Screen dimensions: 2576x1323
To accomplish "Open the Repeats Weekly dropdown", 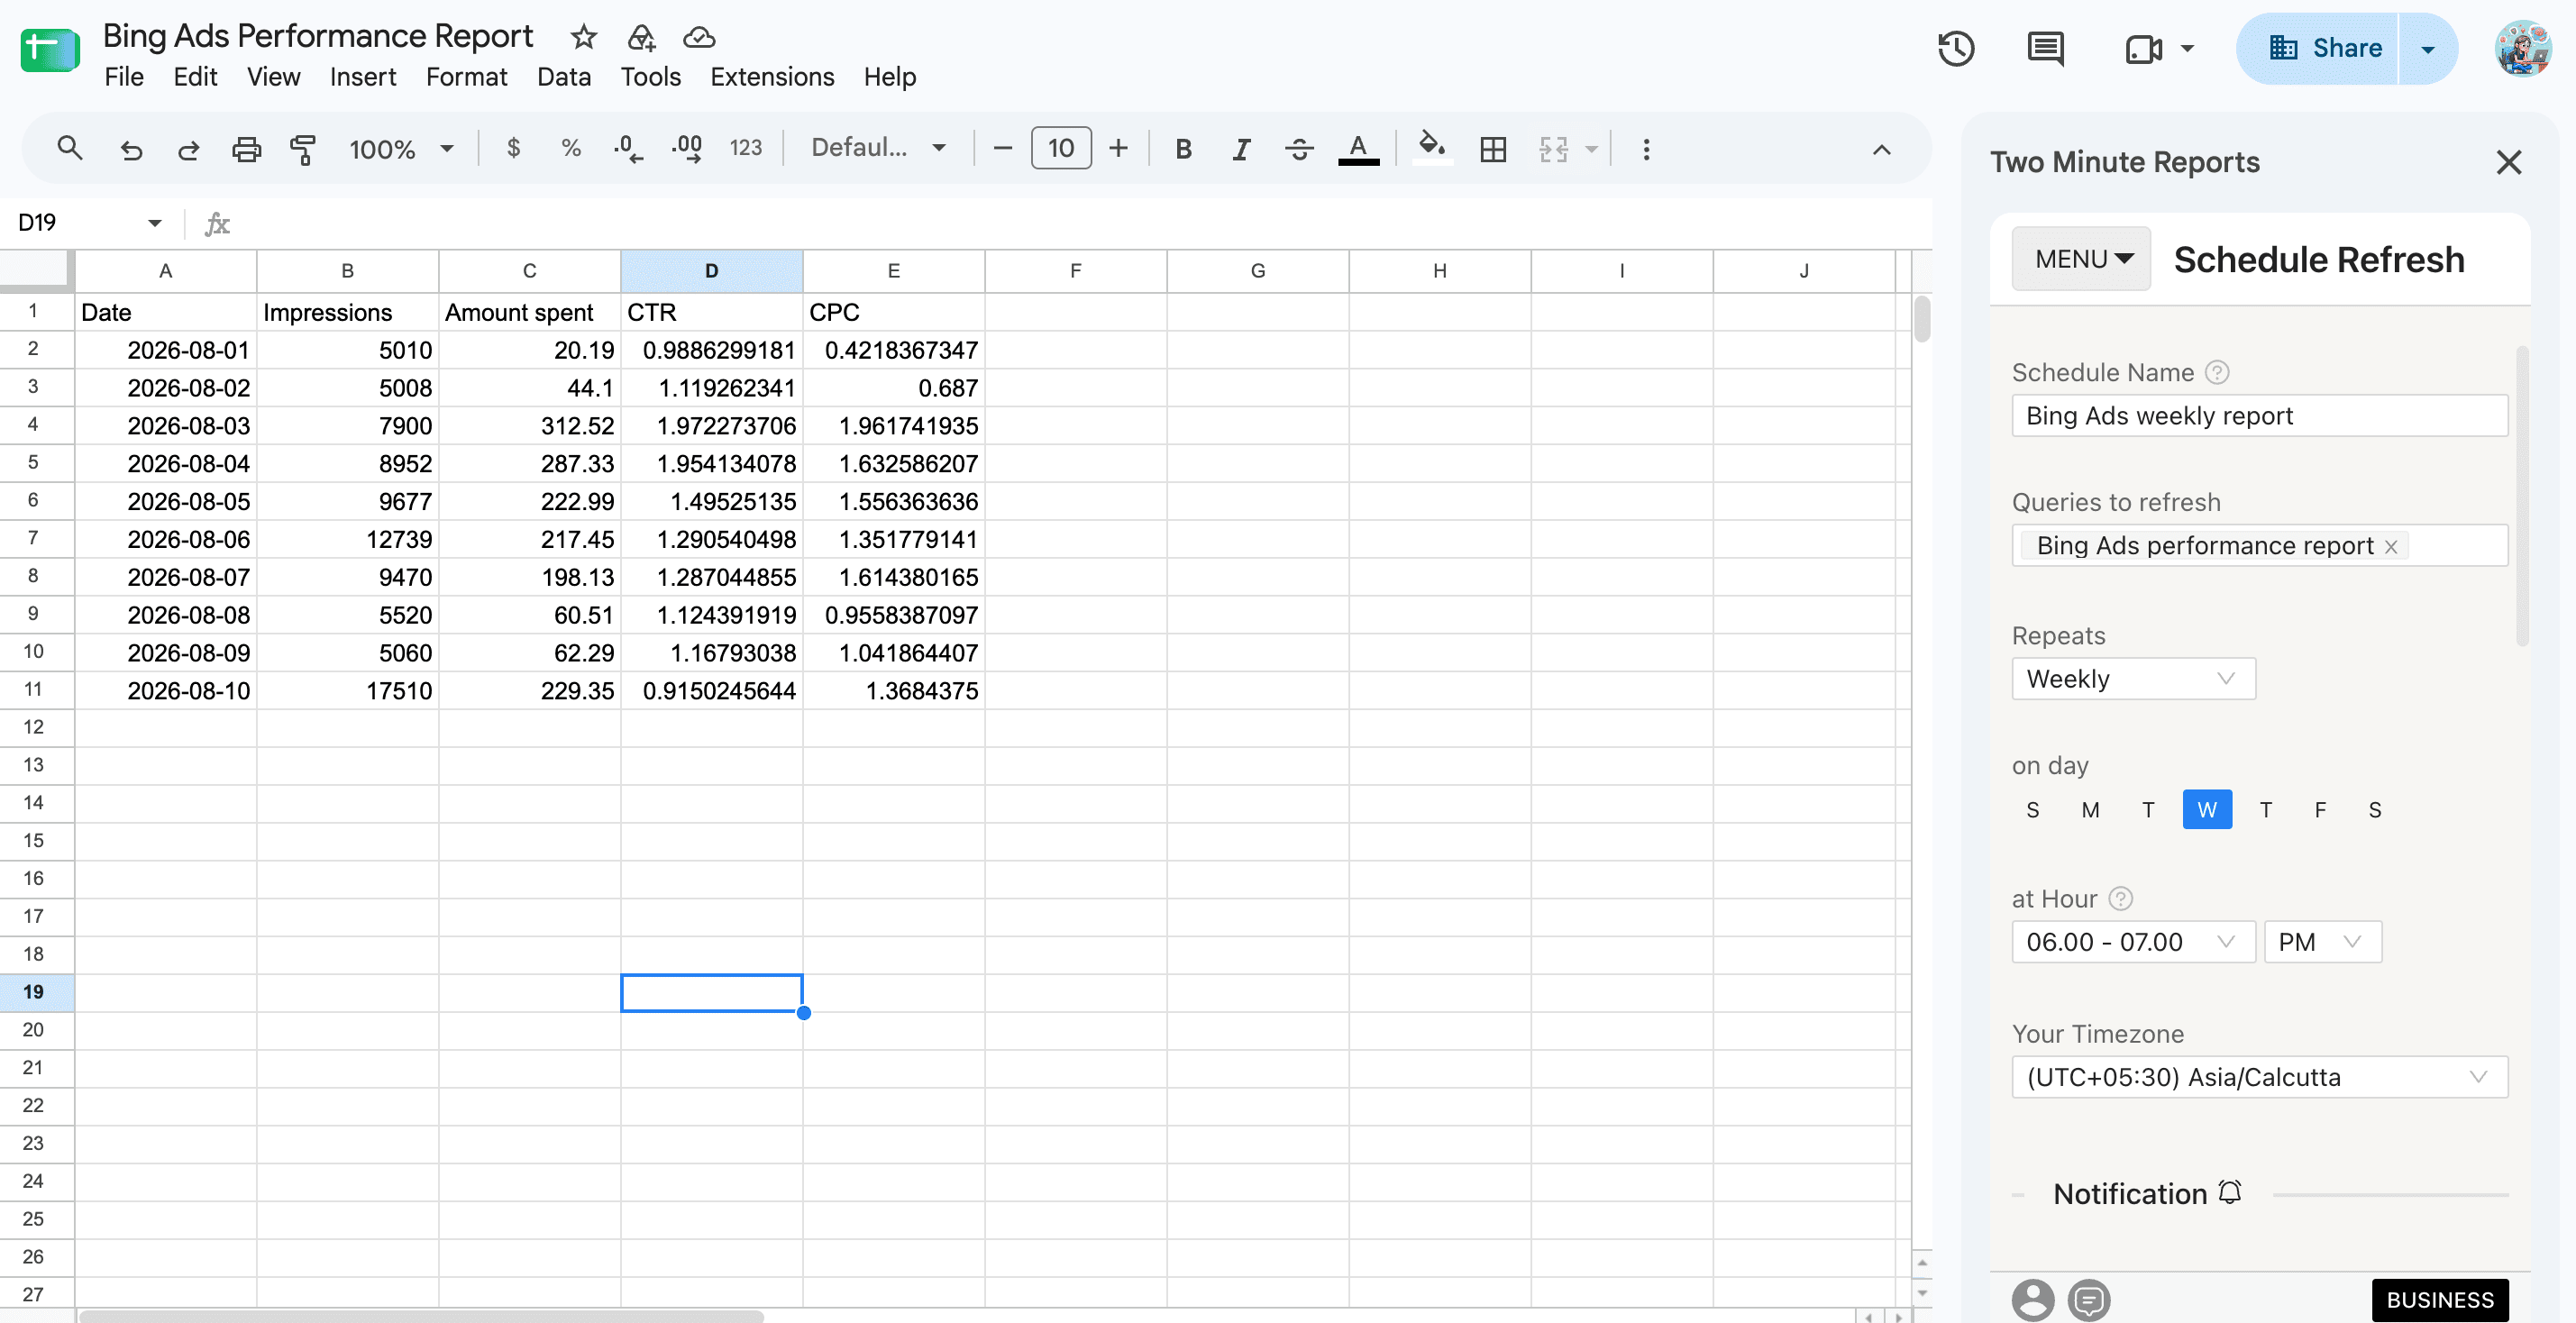I will click(2133, 678).
